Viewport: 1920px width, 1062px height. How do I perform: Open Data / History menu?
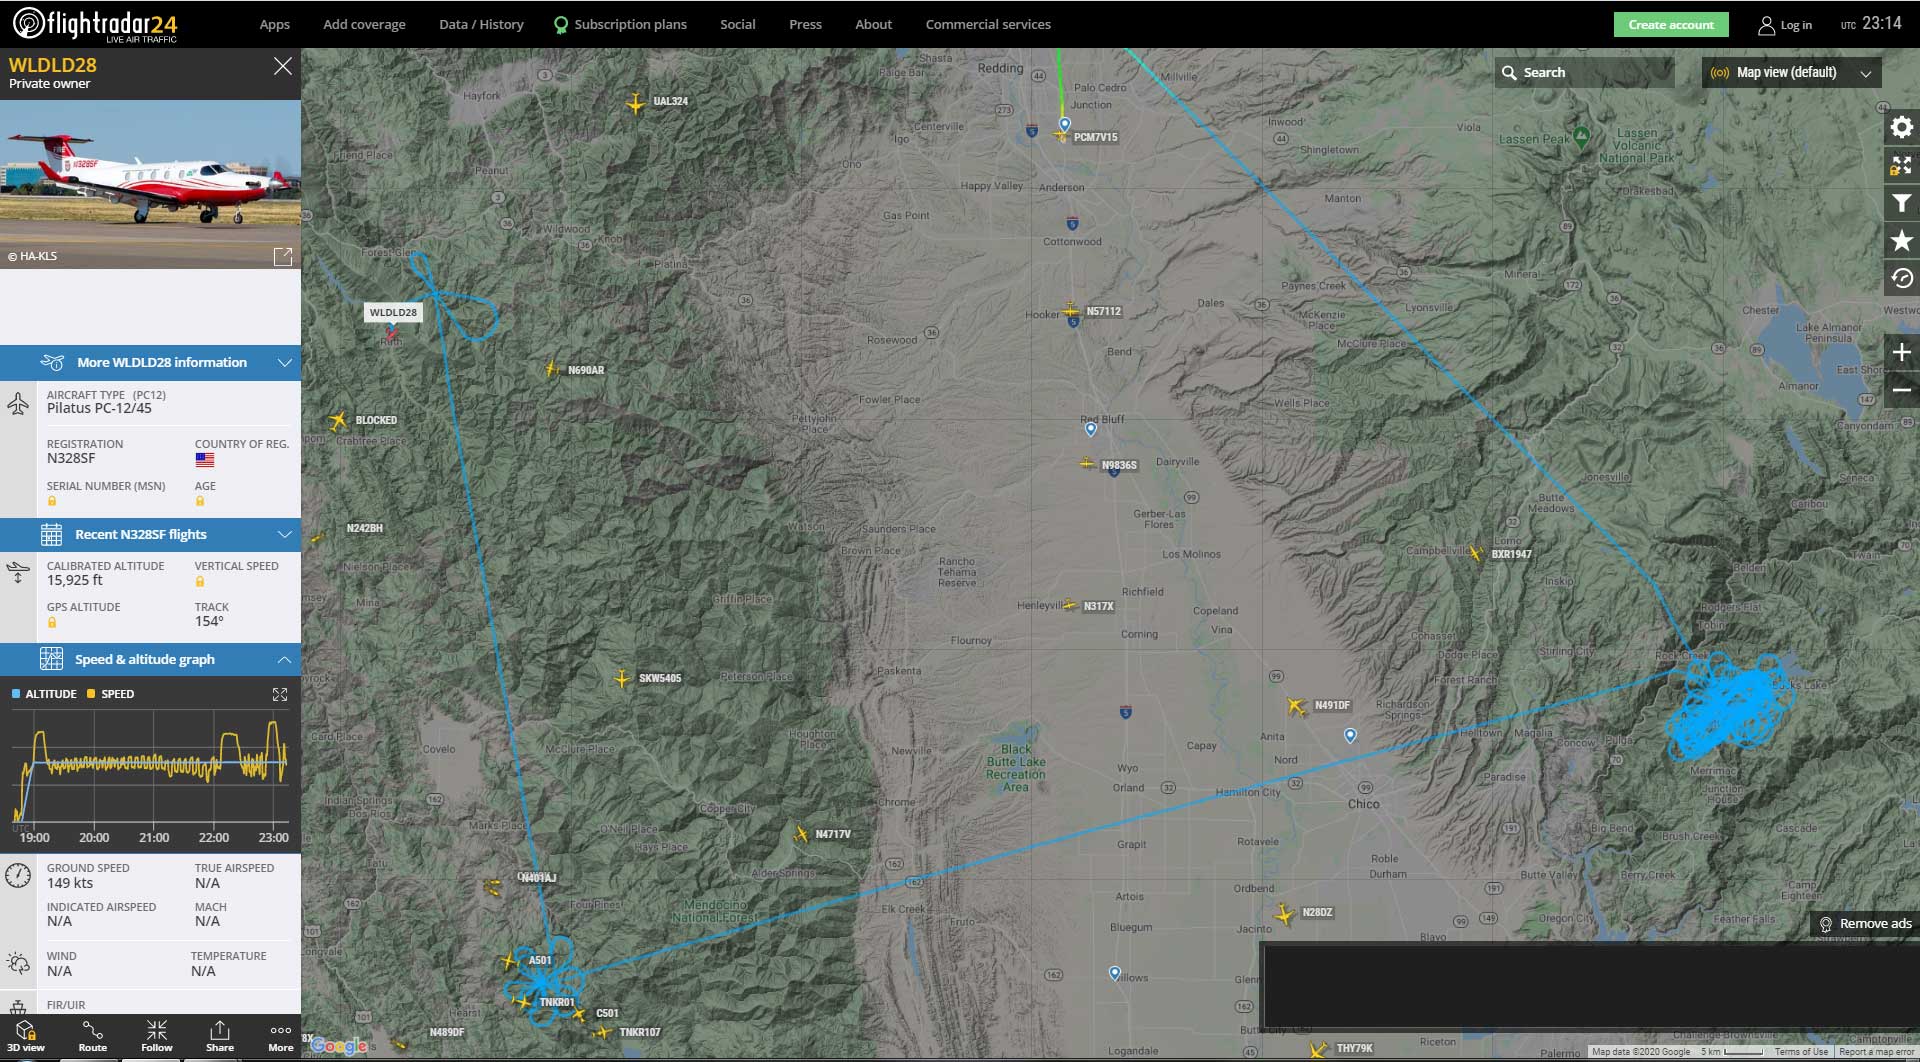(481, 25)
